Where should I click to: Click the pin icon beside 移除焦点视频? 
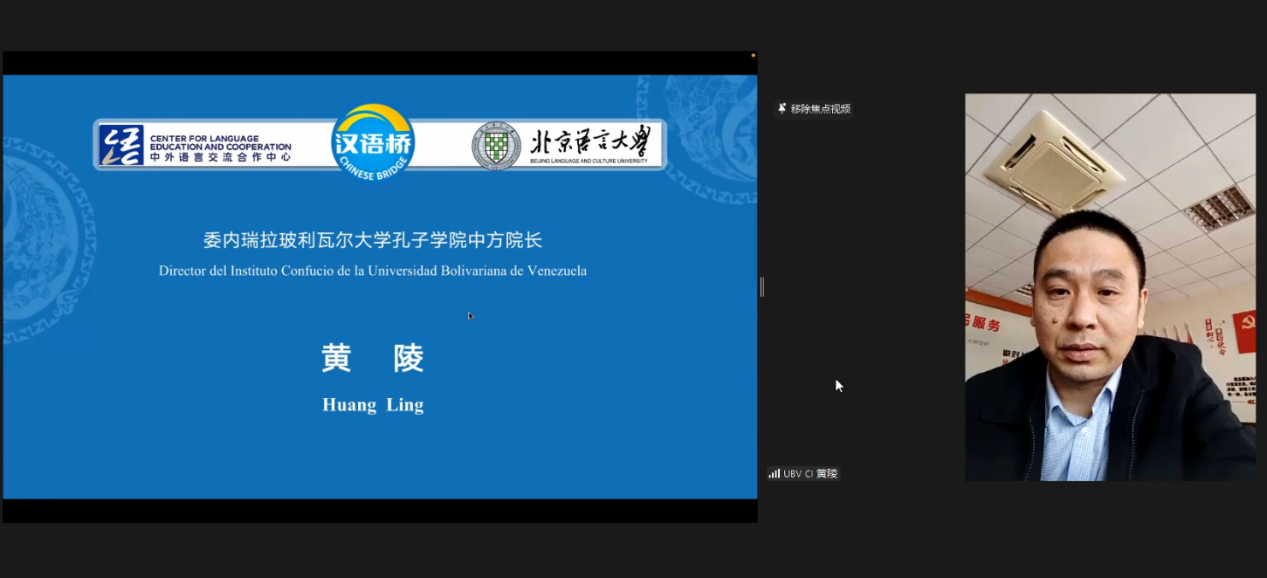point(782,108)
